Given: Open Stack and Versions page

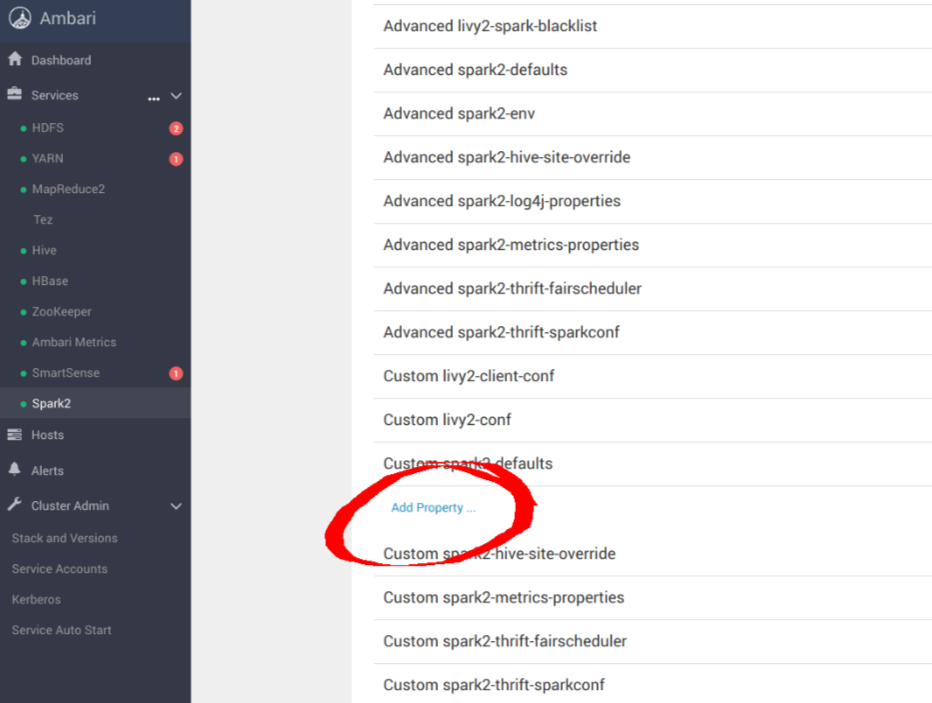Looking at the screenshot, I should pos(65,538).
